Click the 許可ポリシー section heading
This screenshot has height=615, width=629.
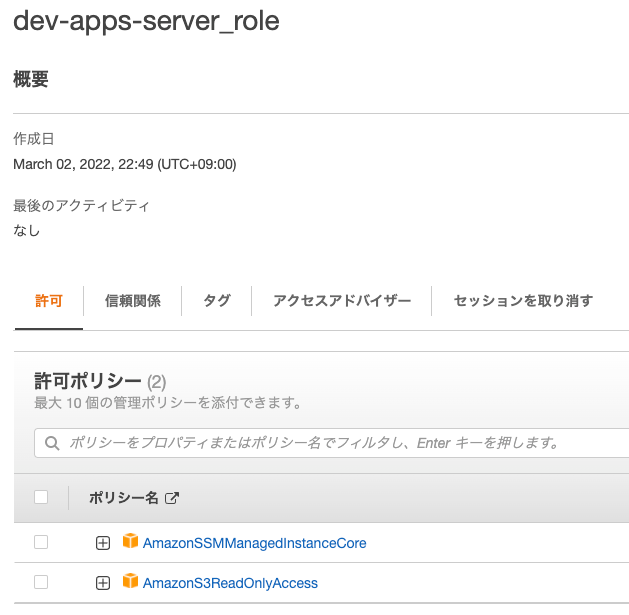point(88,381)
